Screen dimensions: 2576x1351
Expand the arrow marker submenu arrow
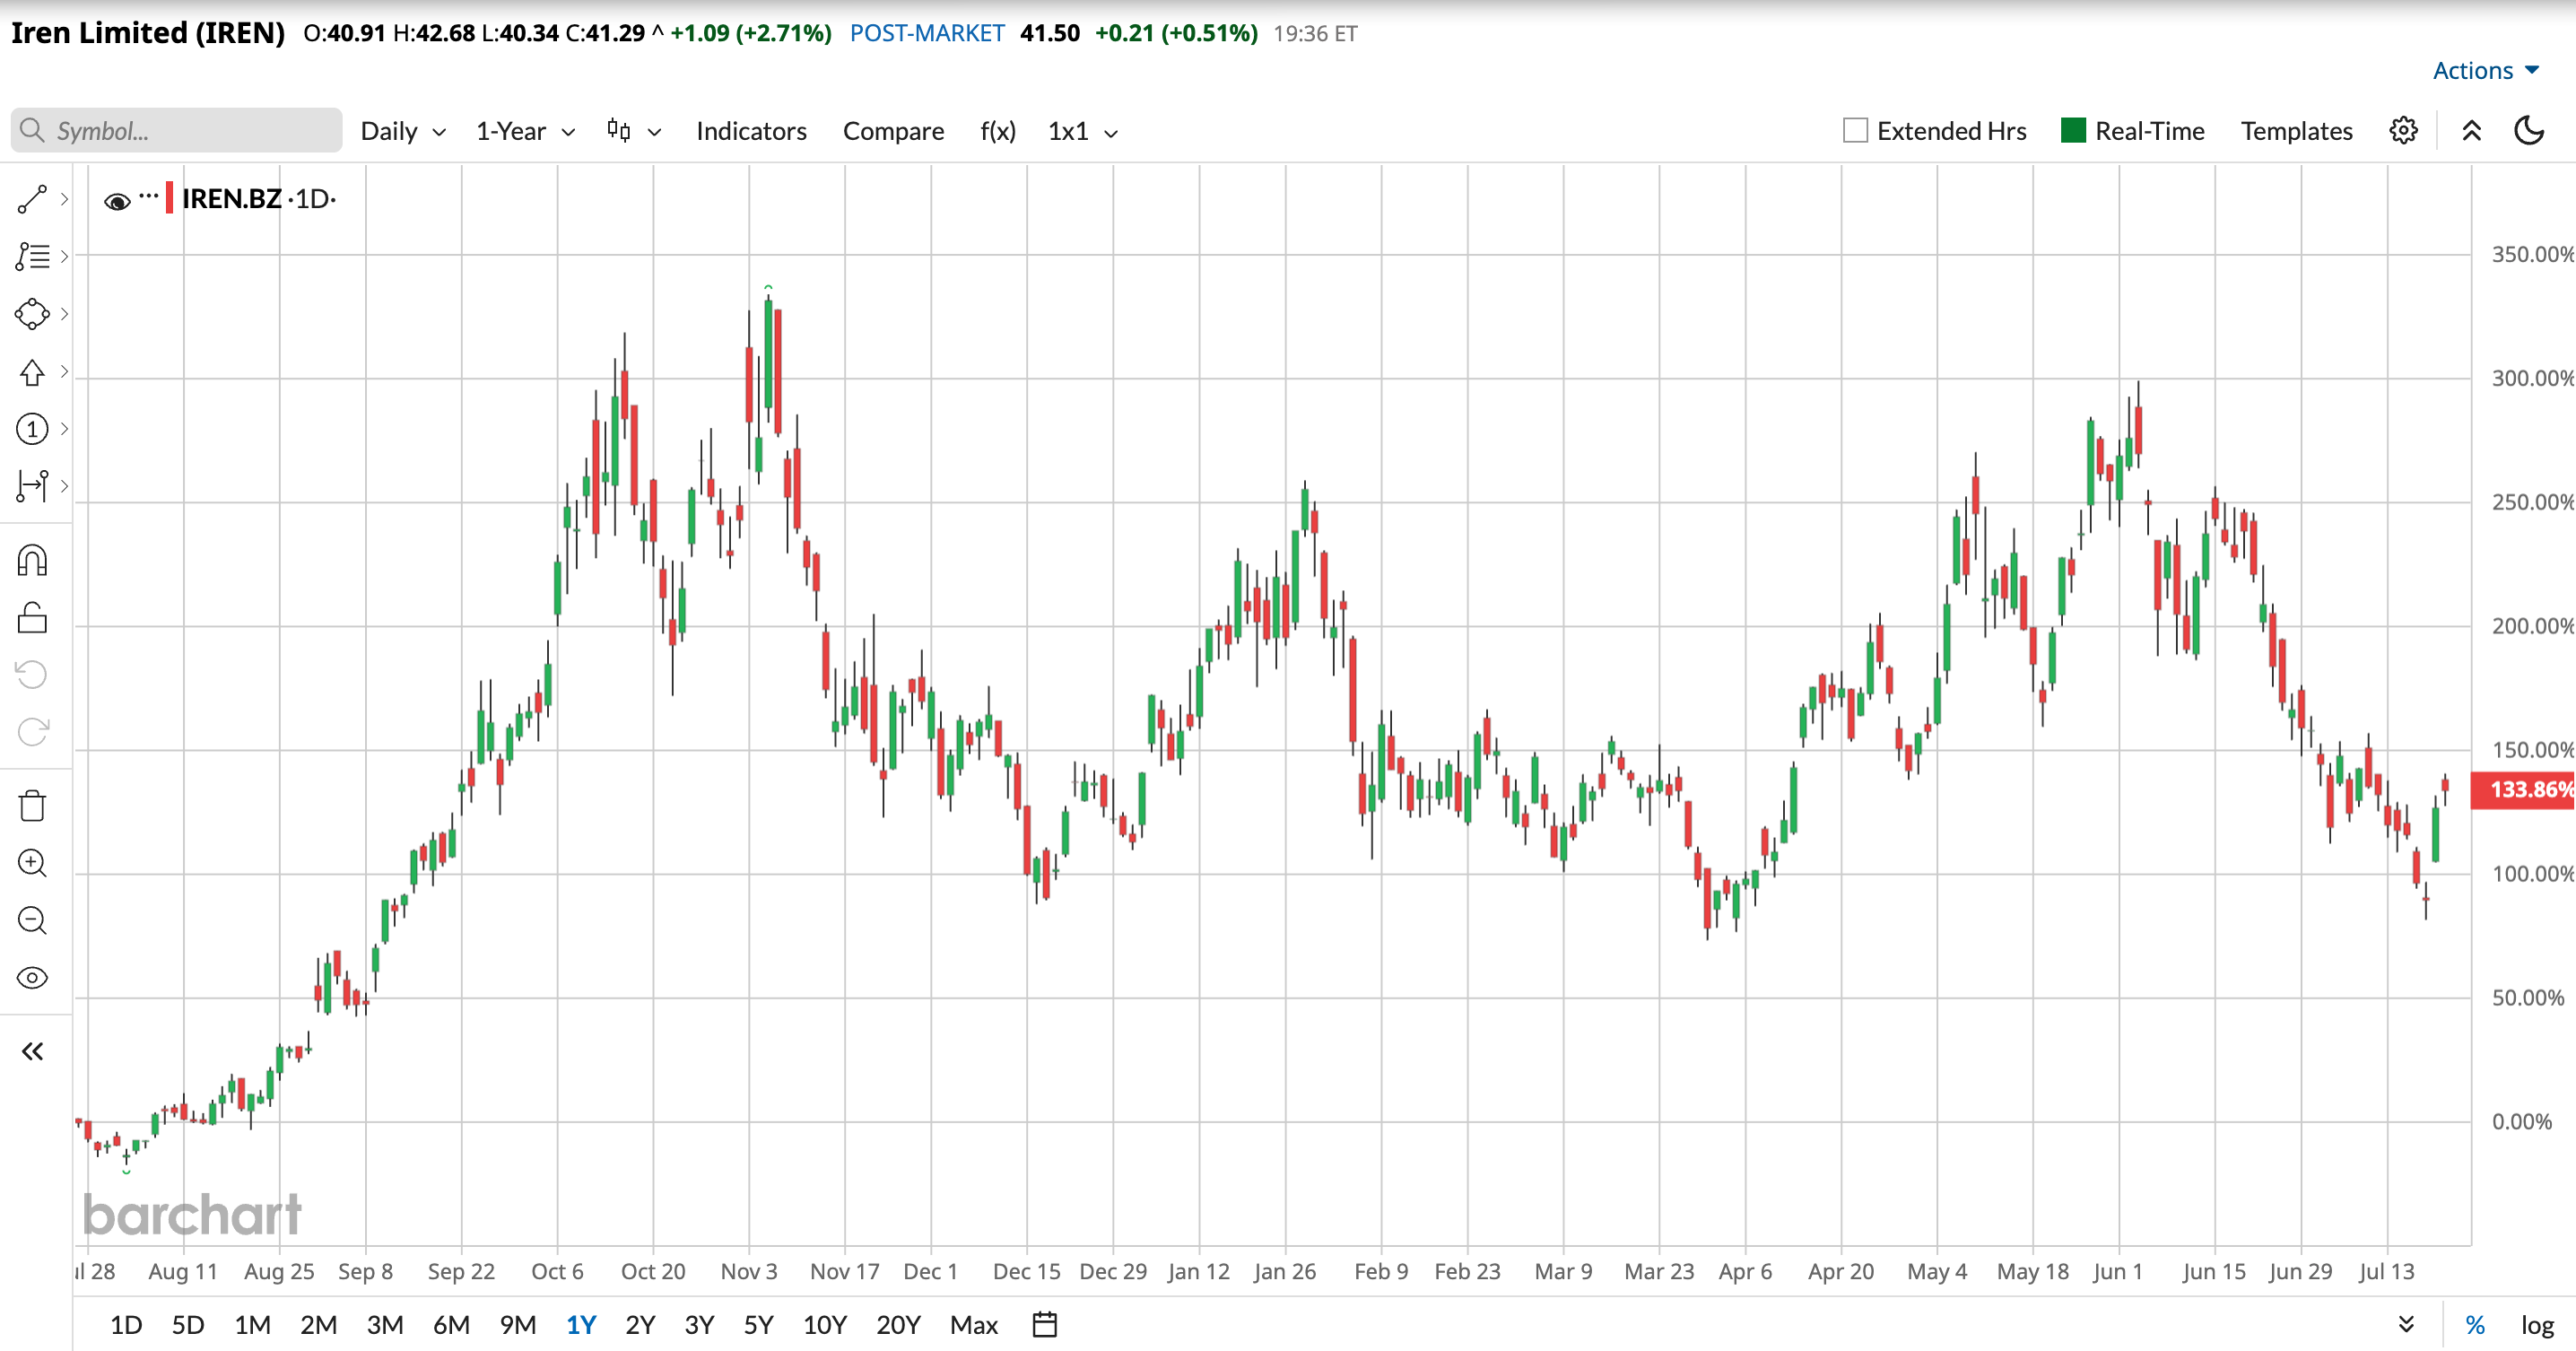(64, 372)
